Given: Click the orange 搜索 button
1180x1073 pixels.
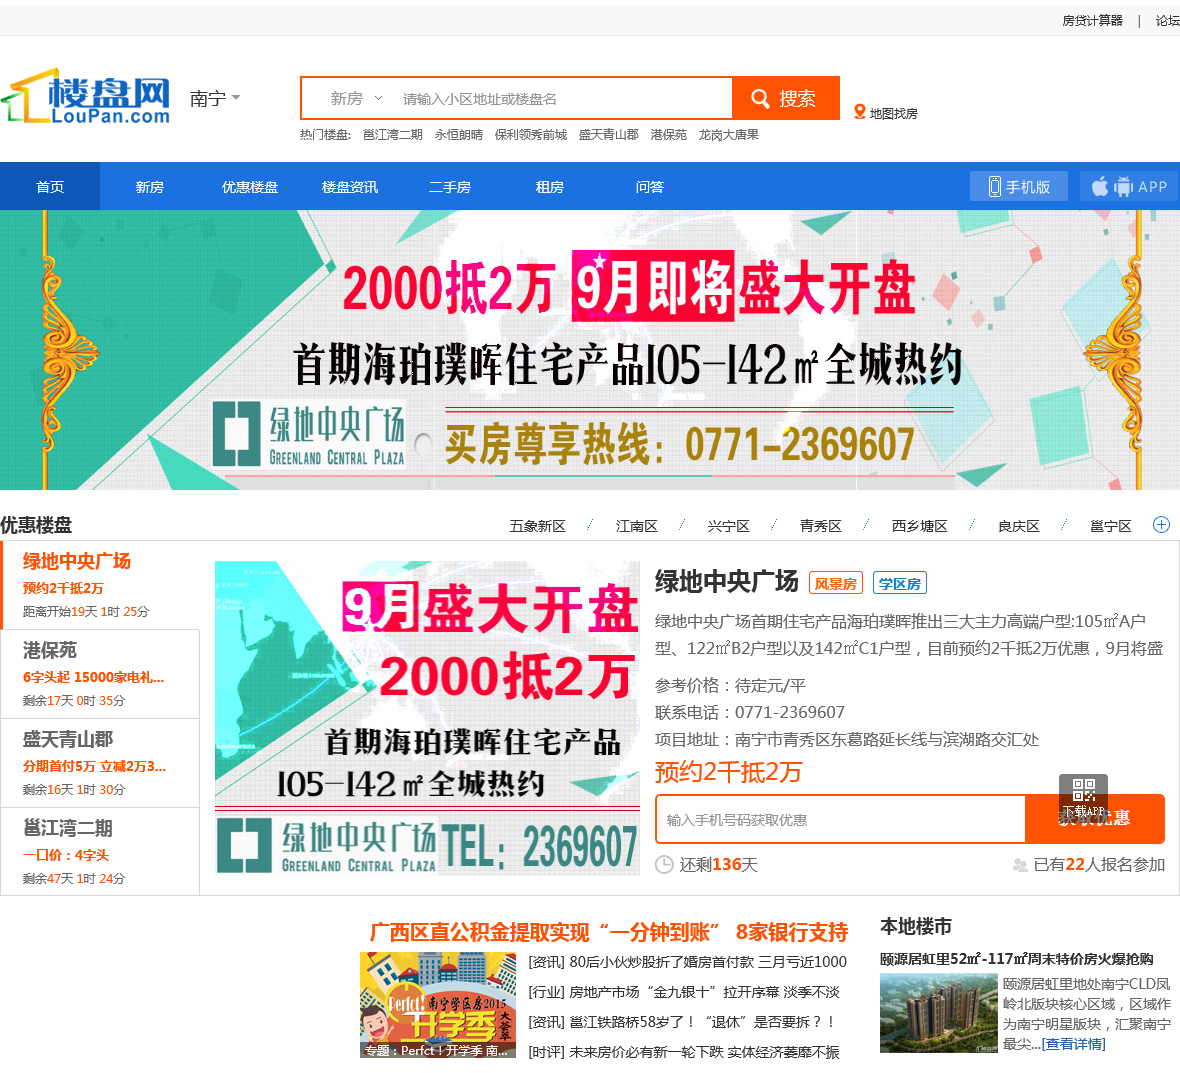Looking at the screenshot, I should [x=786, y=99].
